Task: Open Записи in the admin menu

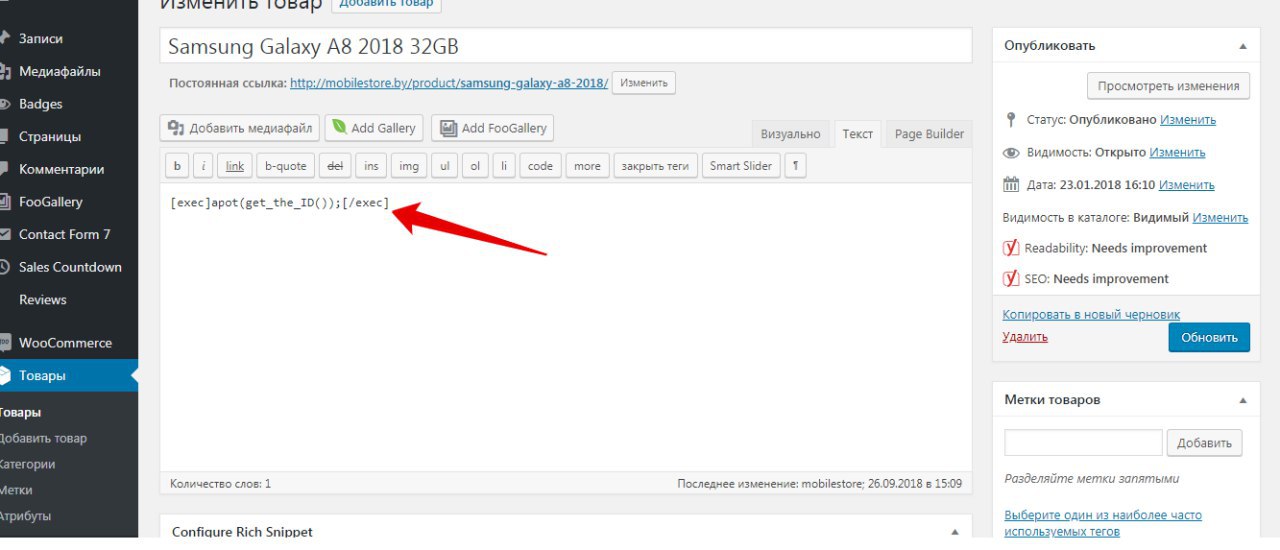Action: pyautogui.click(x=41, y=39)
